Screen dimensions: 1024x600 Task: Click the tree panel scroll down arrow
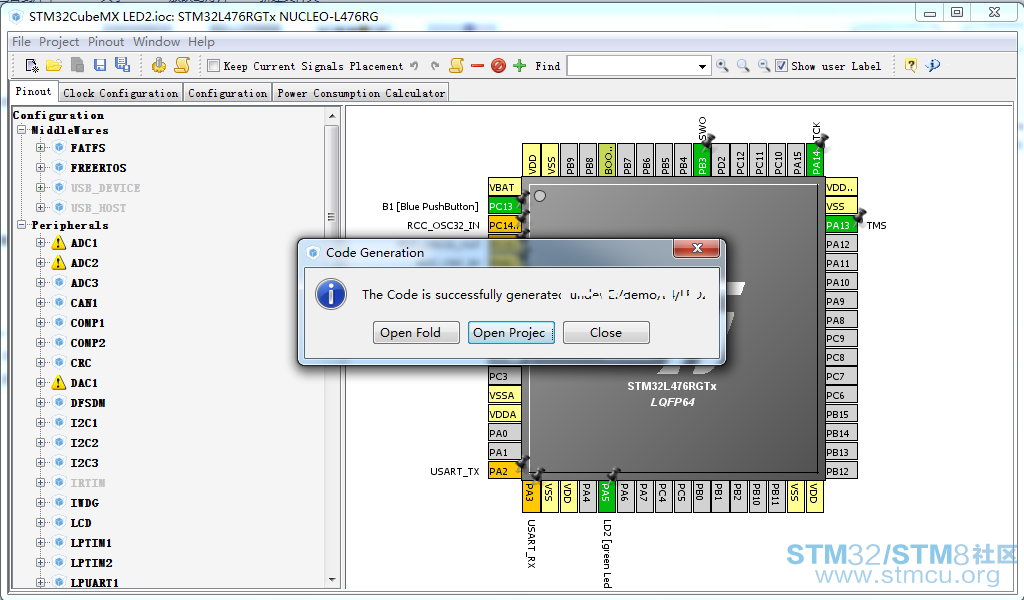pyautogui.click(x=332, y=580)
